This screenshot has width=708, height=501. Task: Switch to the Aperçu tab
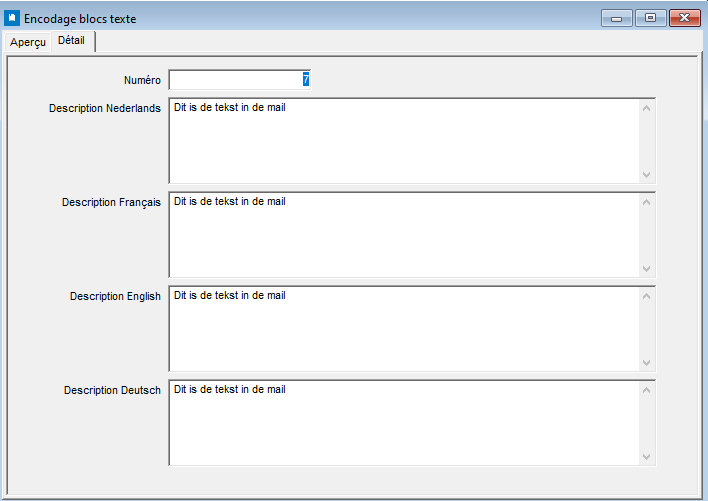click(28, 42)
